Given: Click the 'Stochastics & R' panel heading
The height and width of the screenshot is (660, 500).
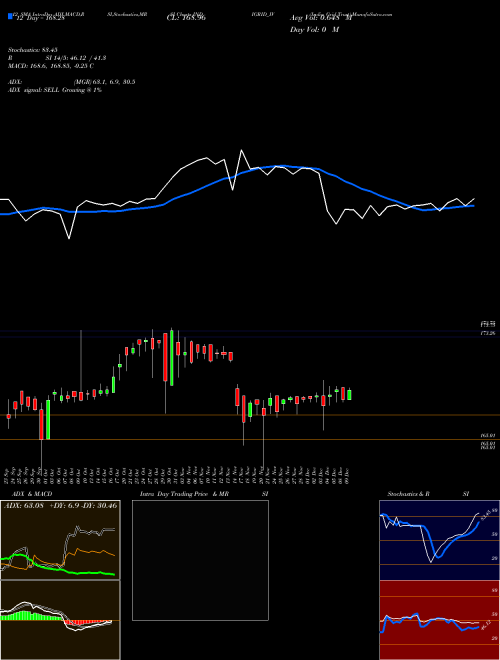Looking at the screenshot, I should (408, 494).
